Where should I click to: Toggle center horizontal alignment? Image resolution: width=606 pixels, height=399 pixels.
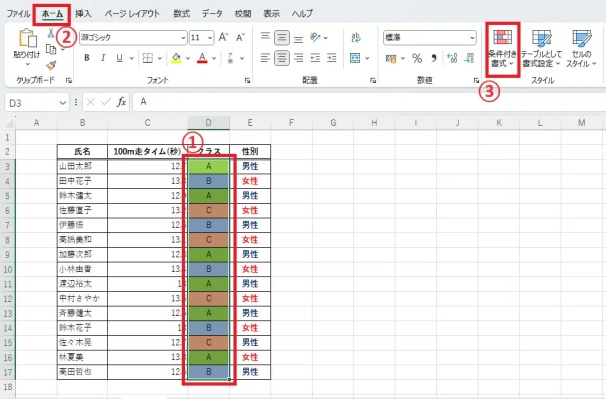pyautogui.click(x=282, y=58)
